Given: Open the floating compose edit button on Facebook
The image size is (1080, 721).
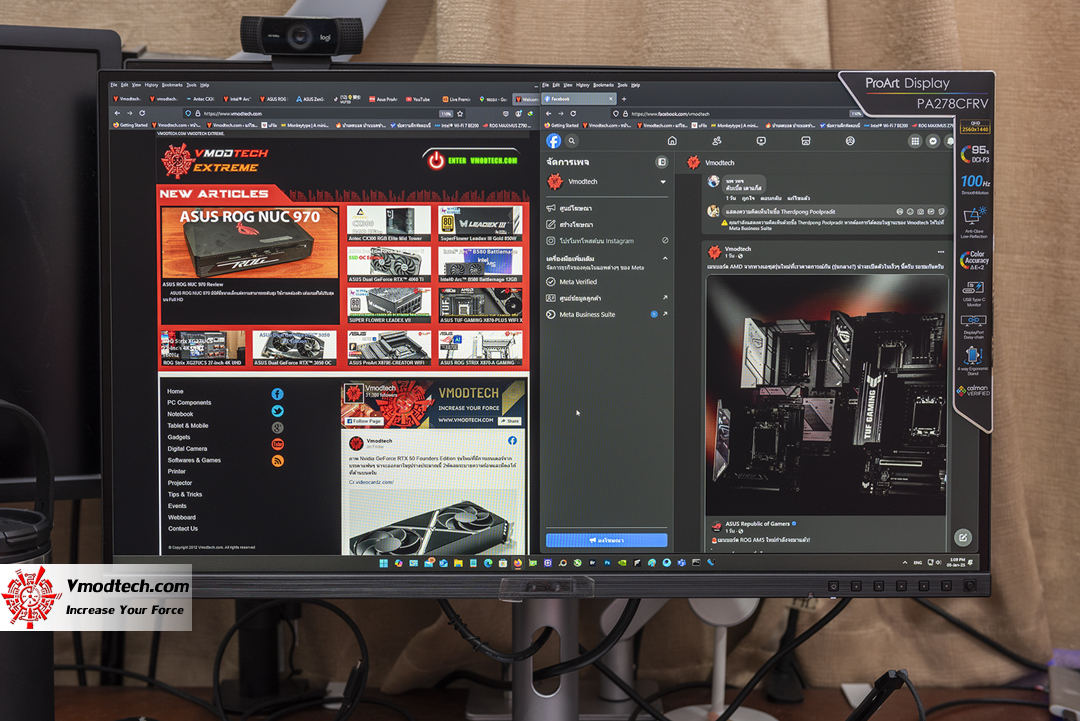Looking at the screenshot, I should point(963,537).
